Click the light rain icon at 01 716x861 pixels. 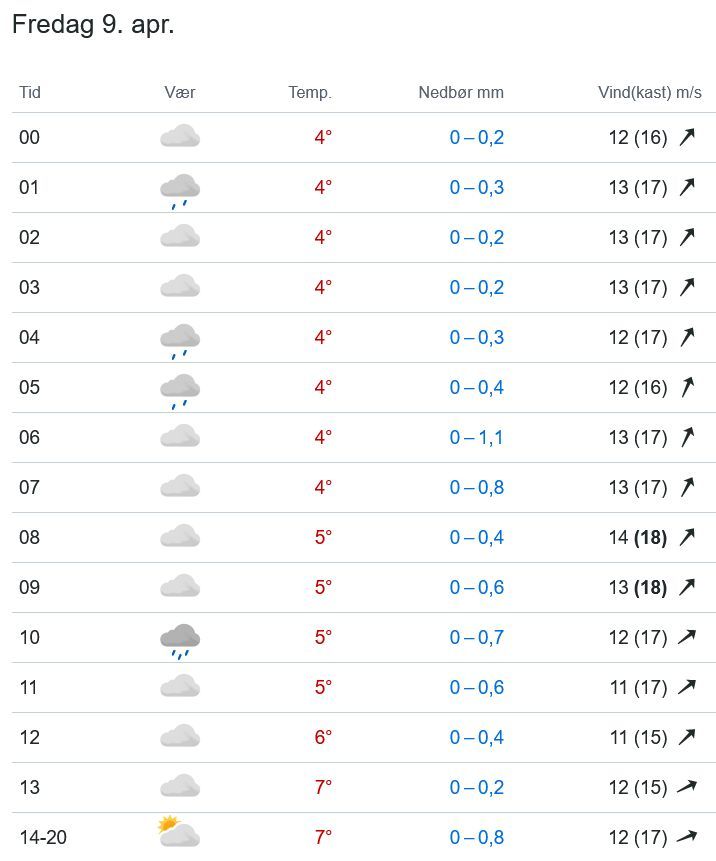tap(180, 191)
